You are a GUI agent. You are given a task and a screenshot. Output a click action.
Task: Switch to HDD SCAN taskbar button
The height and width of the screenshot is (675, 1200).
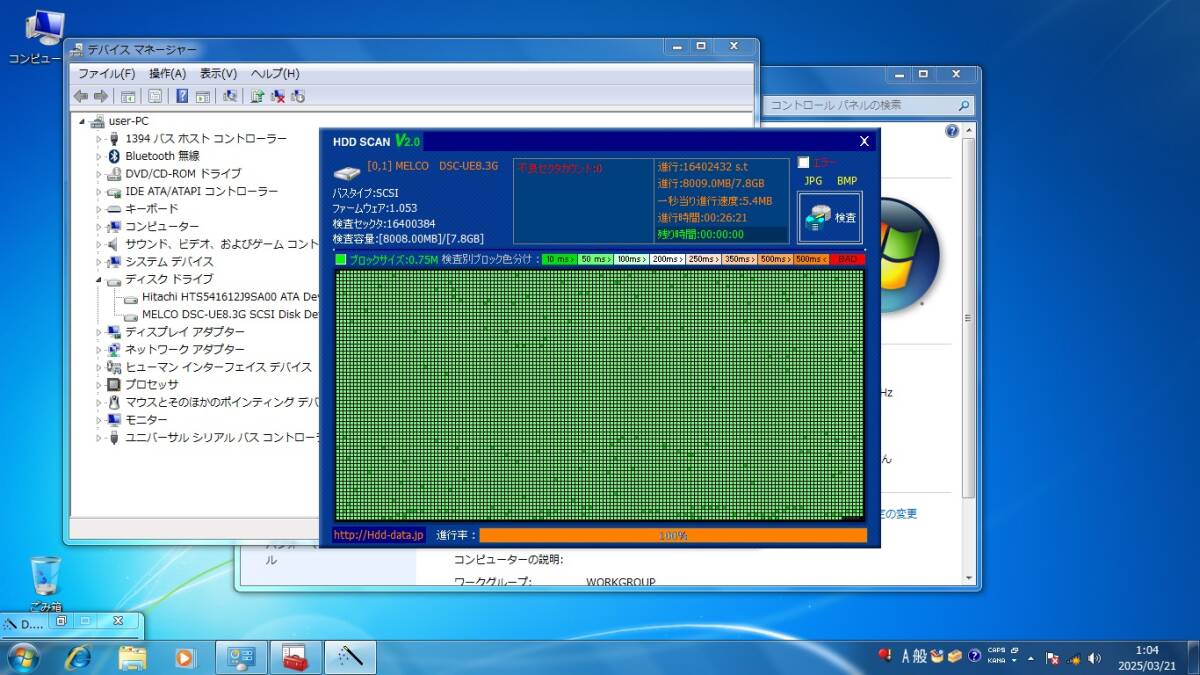(349, 657)
